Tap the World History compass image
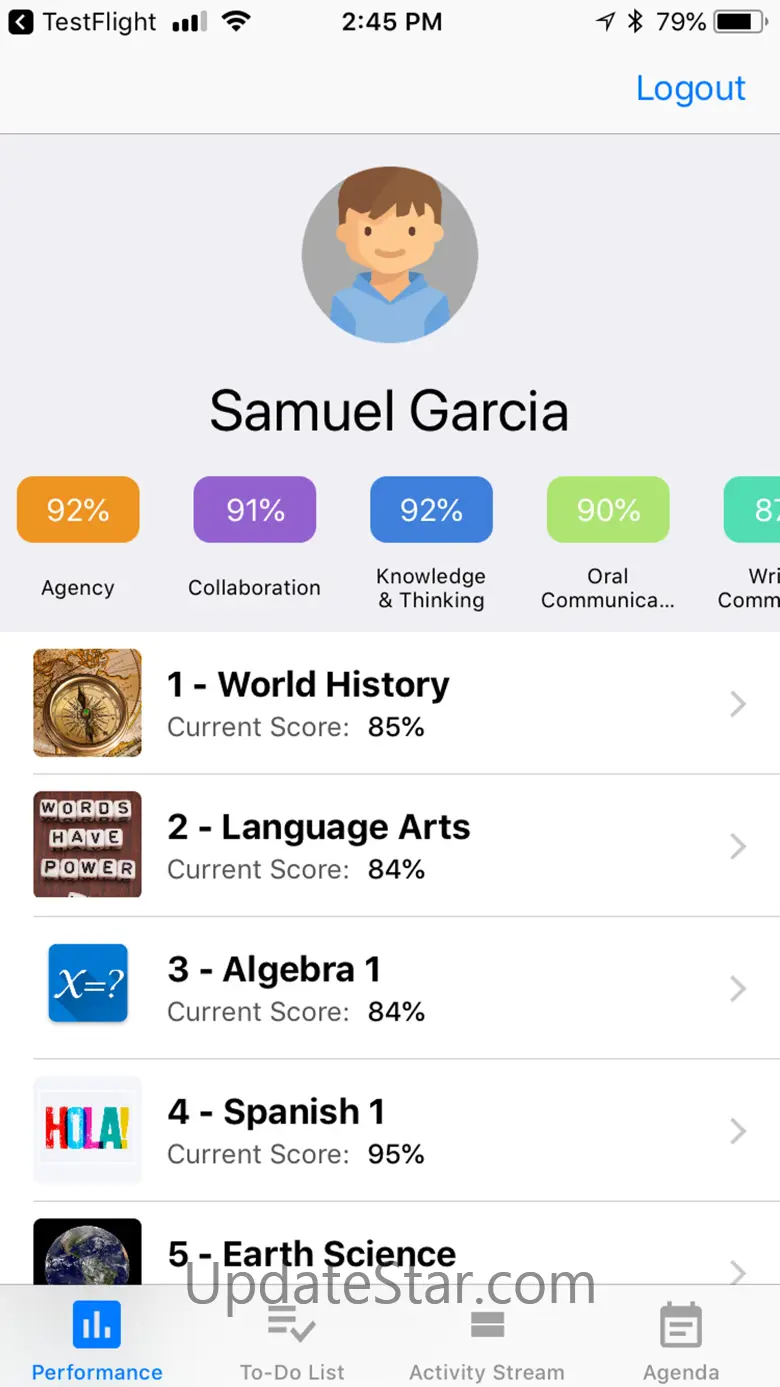The image size is (780, 1387). [88, 703]
